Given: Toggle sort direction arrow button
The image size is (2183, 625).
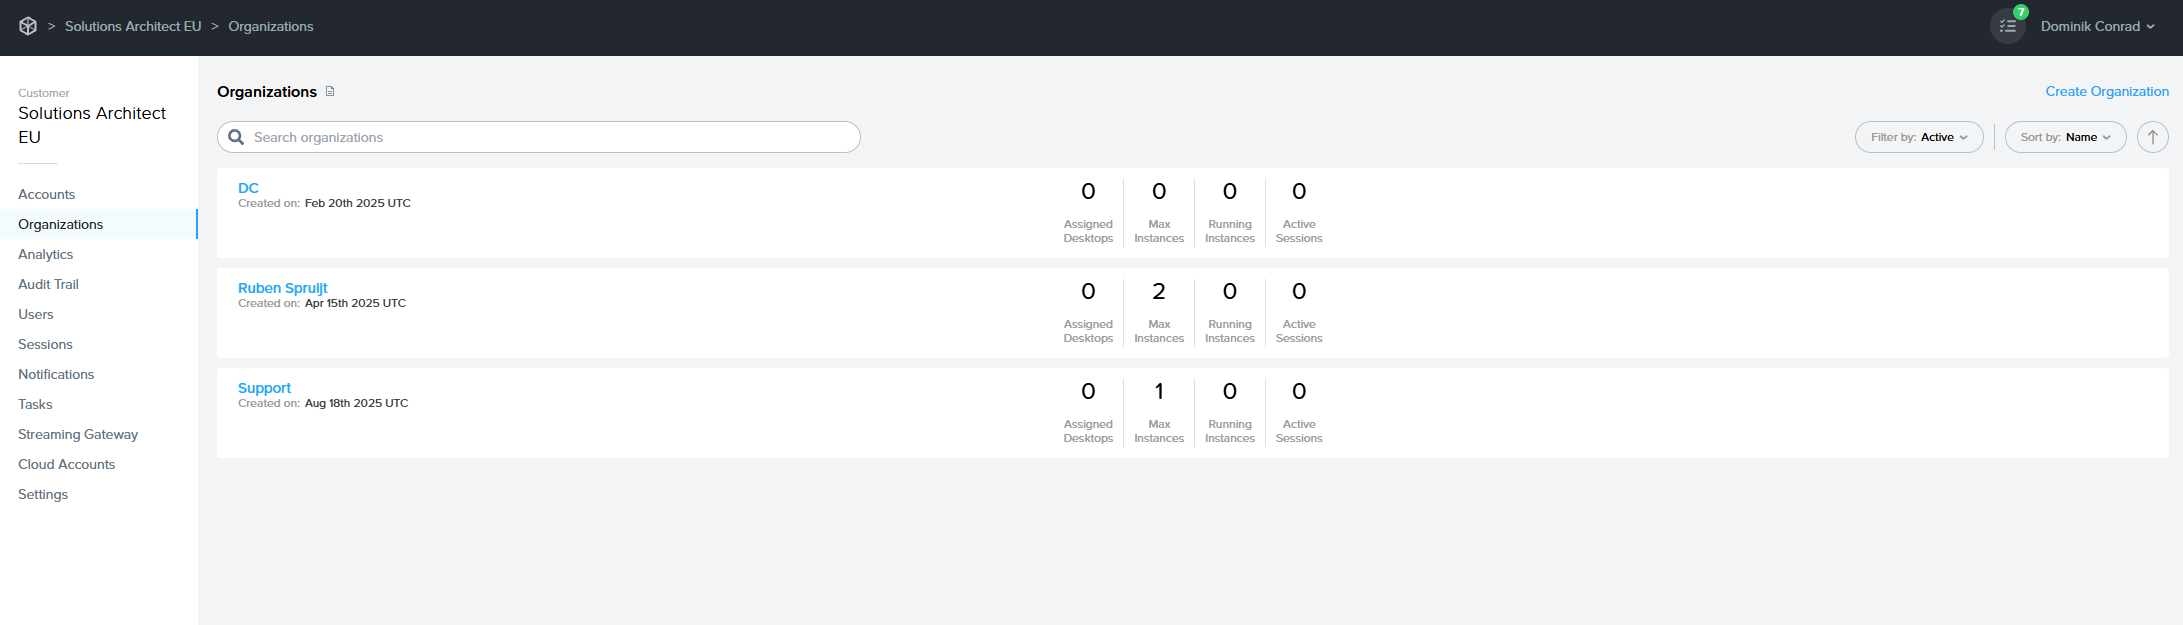Looking at the screenshot, I should [x=2152, y=137].
